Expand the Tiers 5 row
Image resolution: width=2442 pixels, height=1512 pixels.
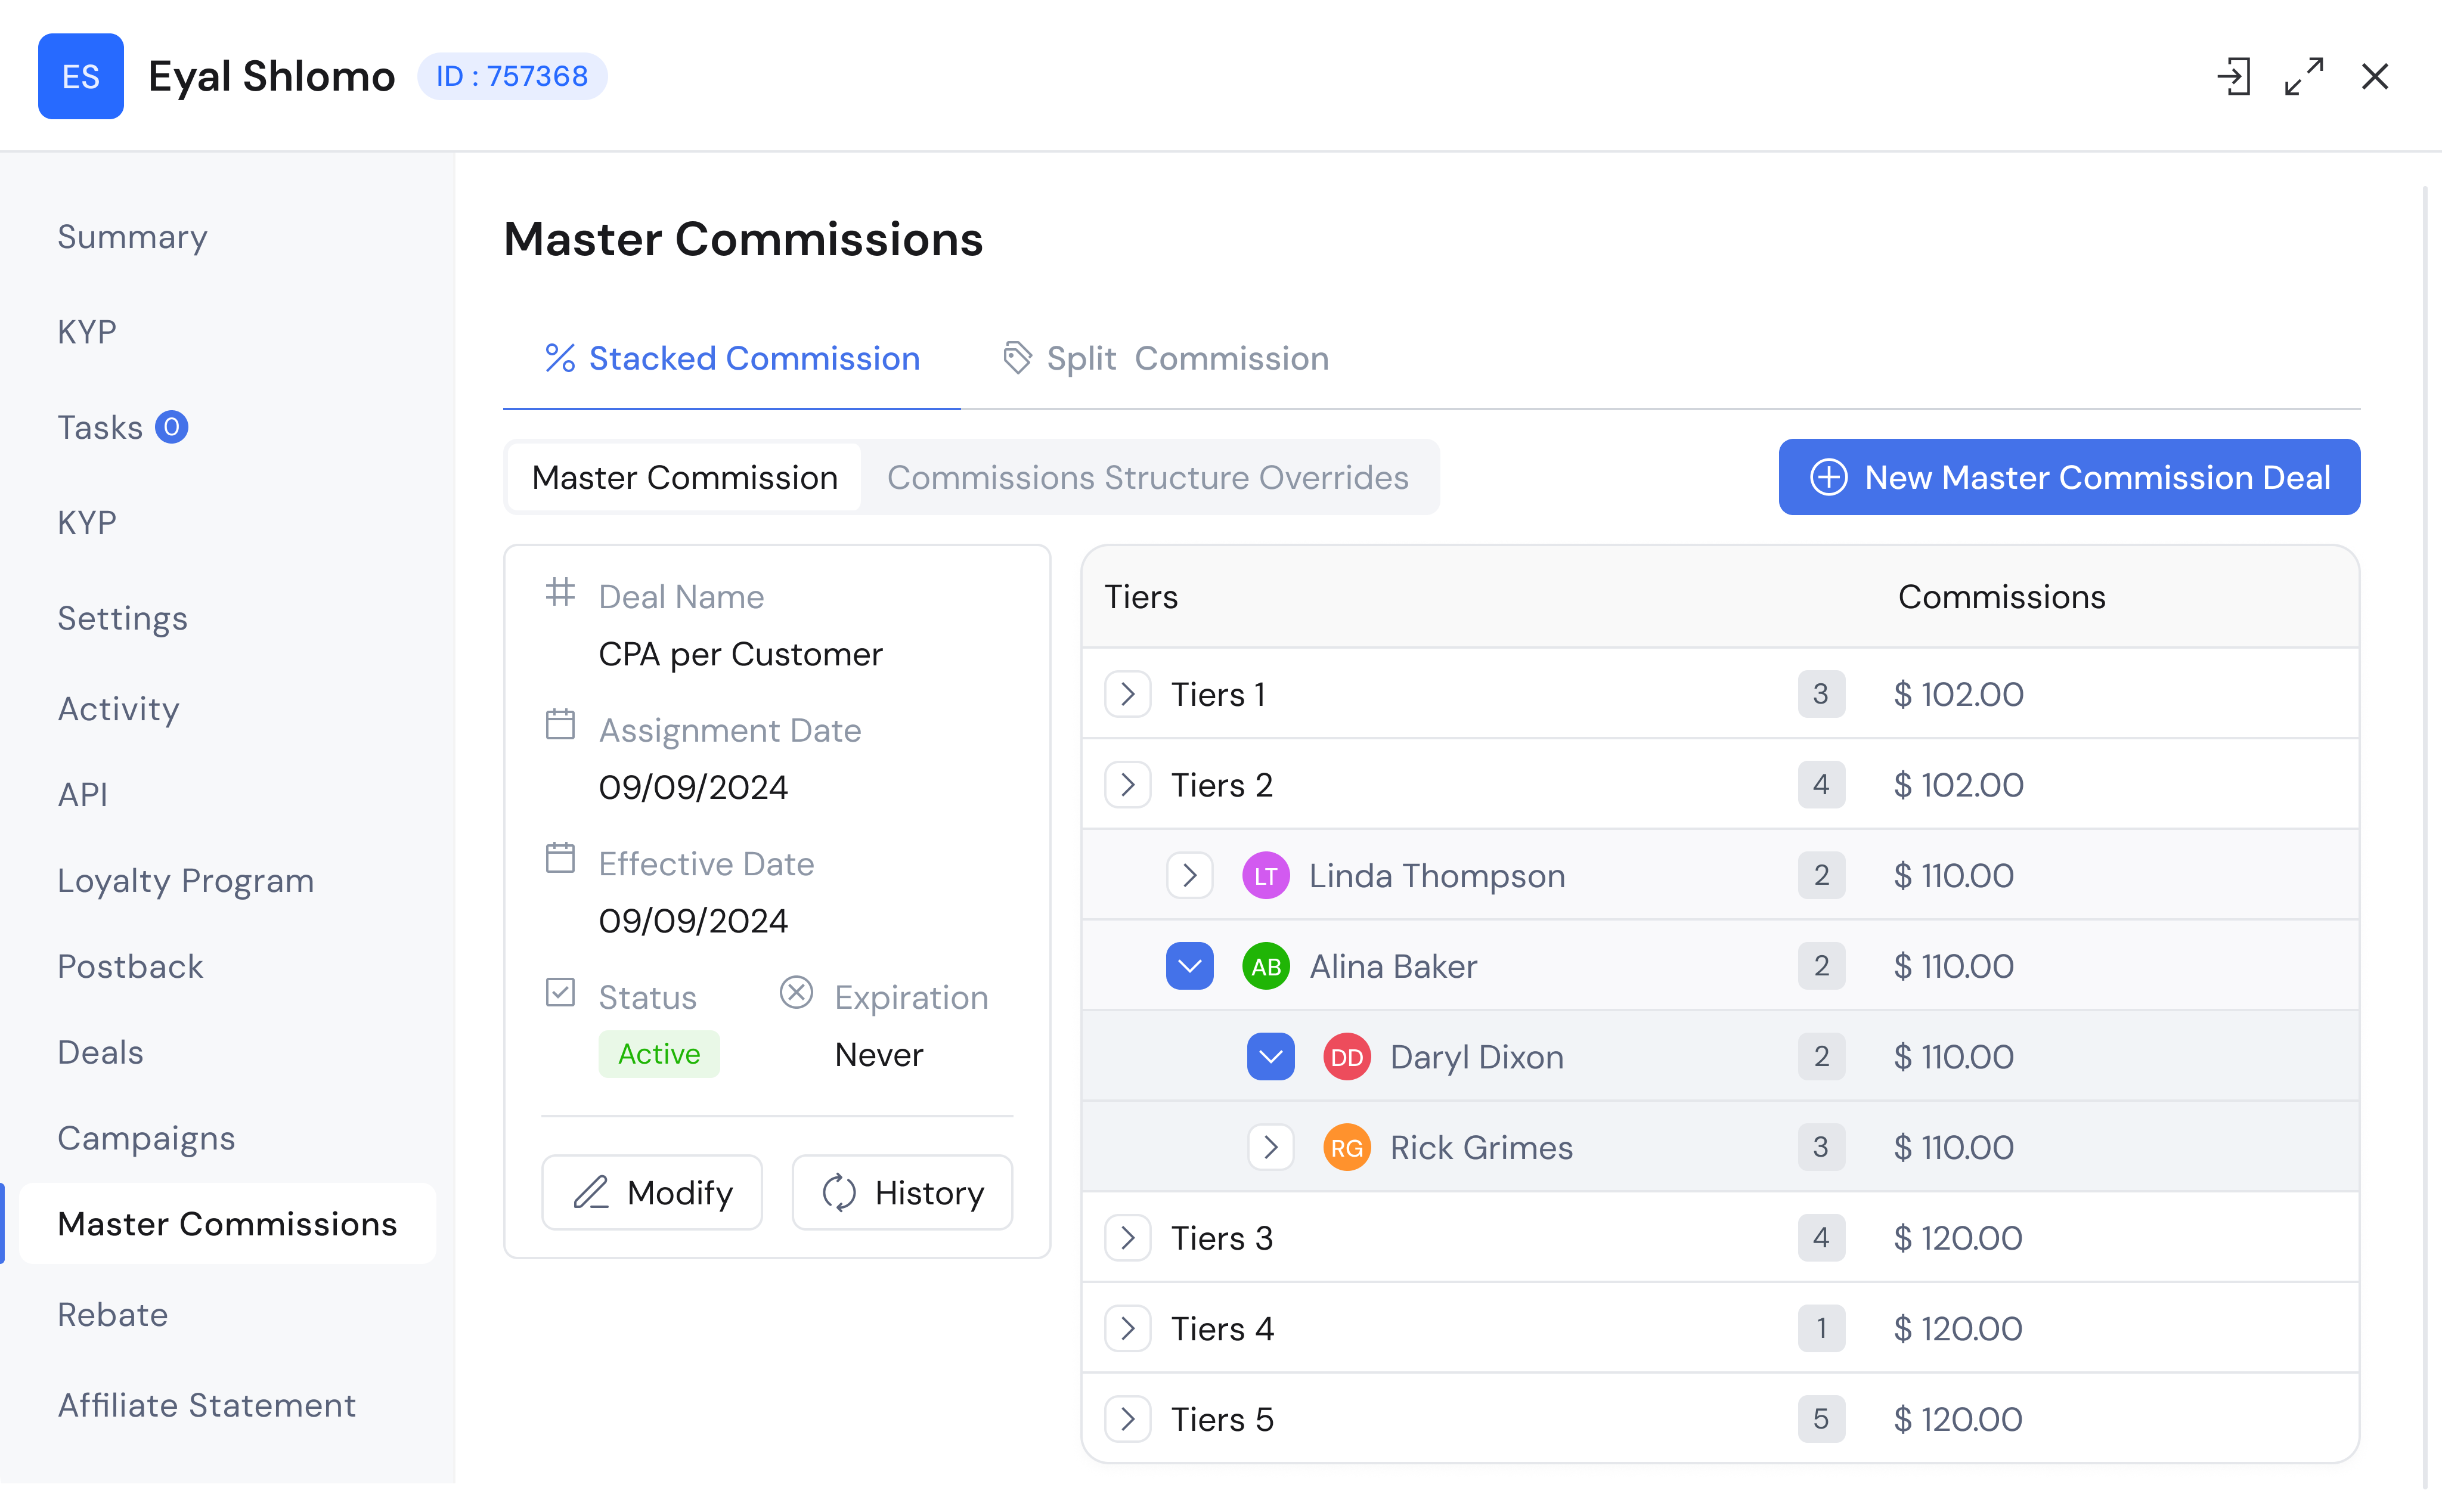tap(1128, 1419)
